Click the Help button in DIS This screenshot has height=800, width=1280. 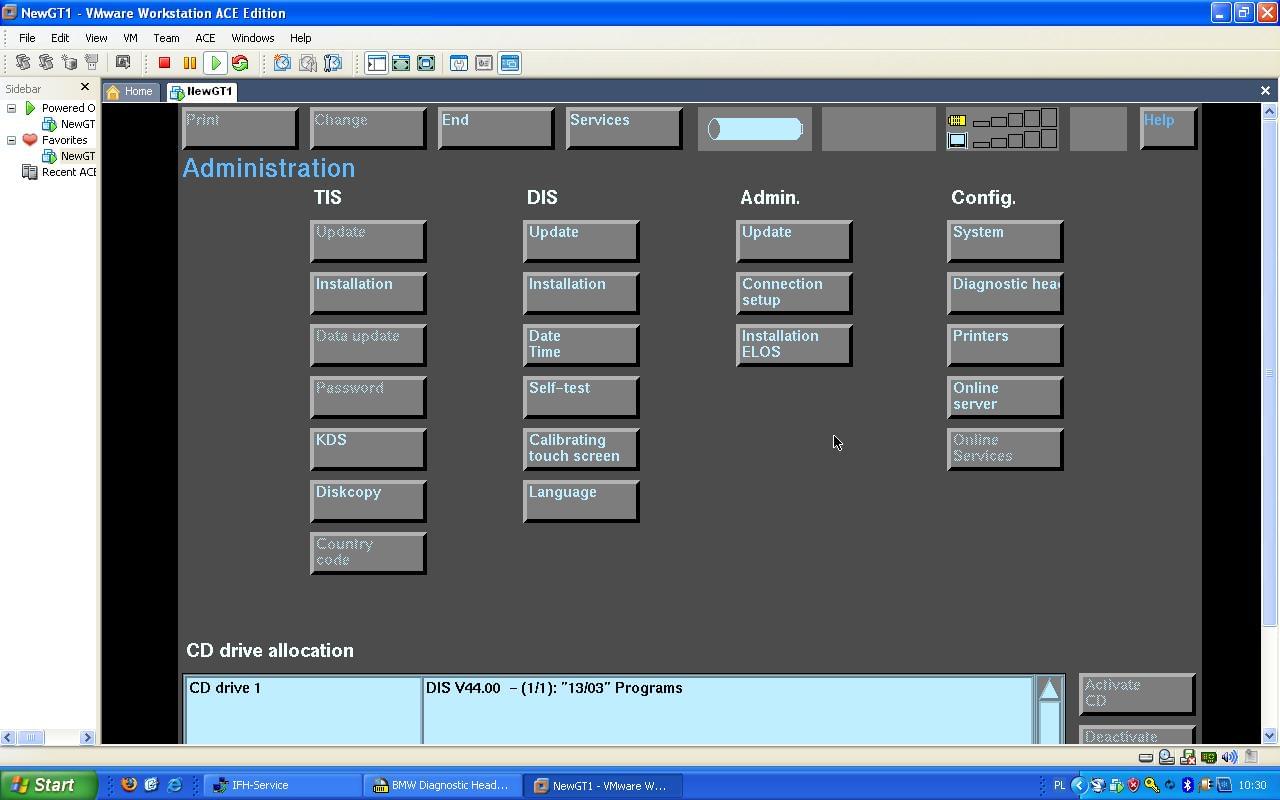(x=1168, y=128)
